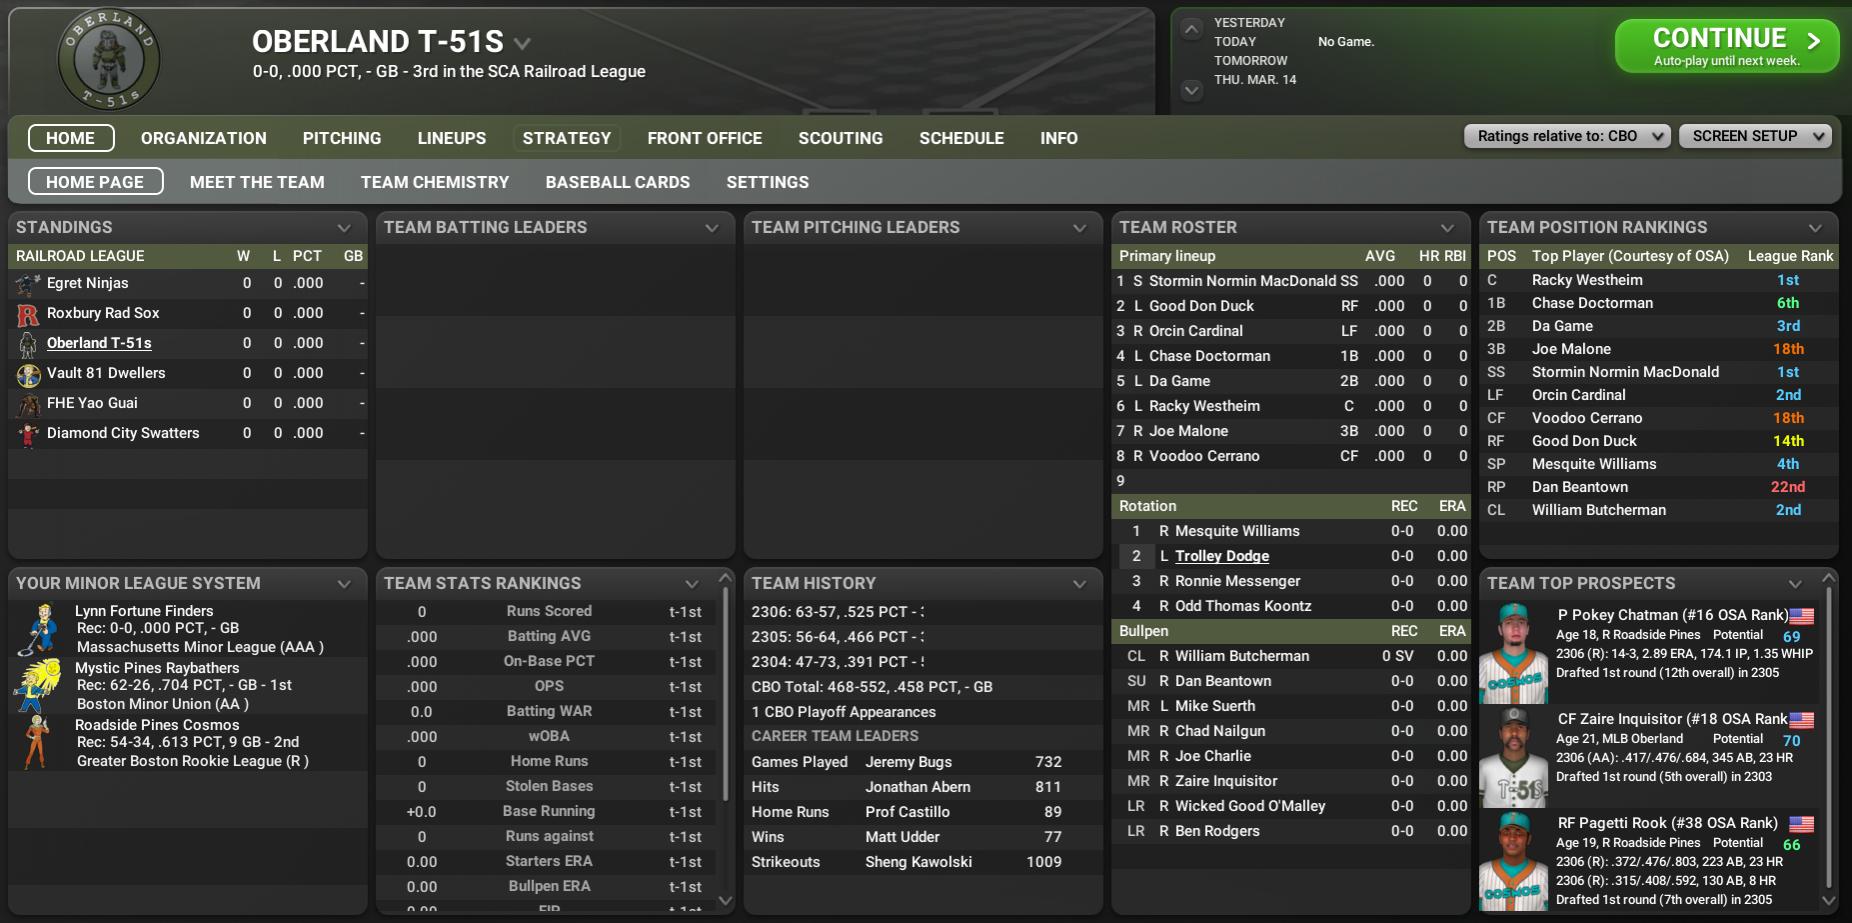This screenshot has width=1852, height=923.
Task: Open the Front Office menu
Action: tap(704, 138)
